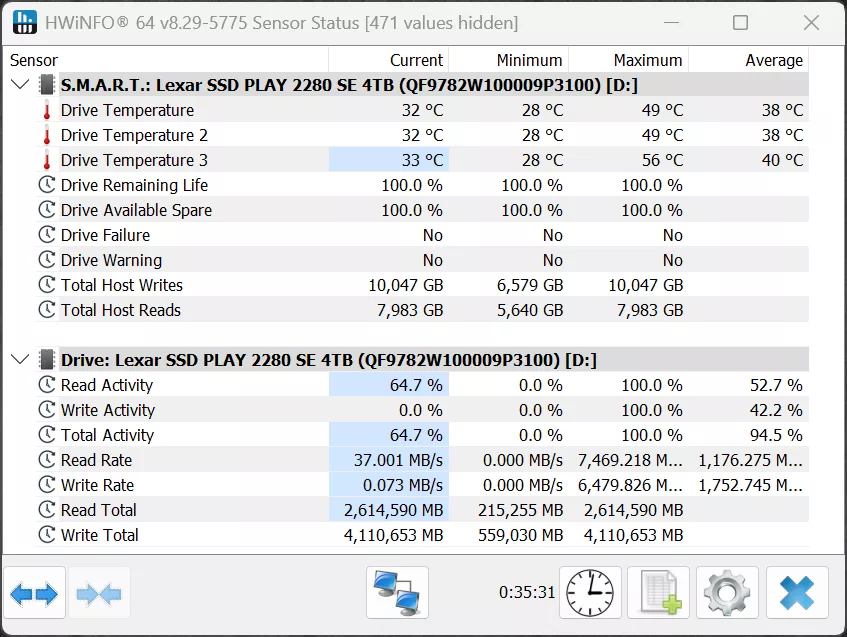
Task: Click the Read Rate label
Action: click(x=96, y=460)
